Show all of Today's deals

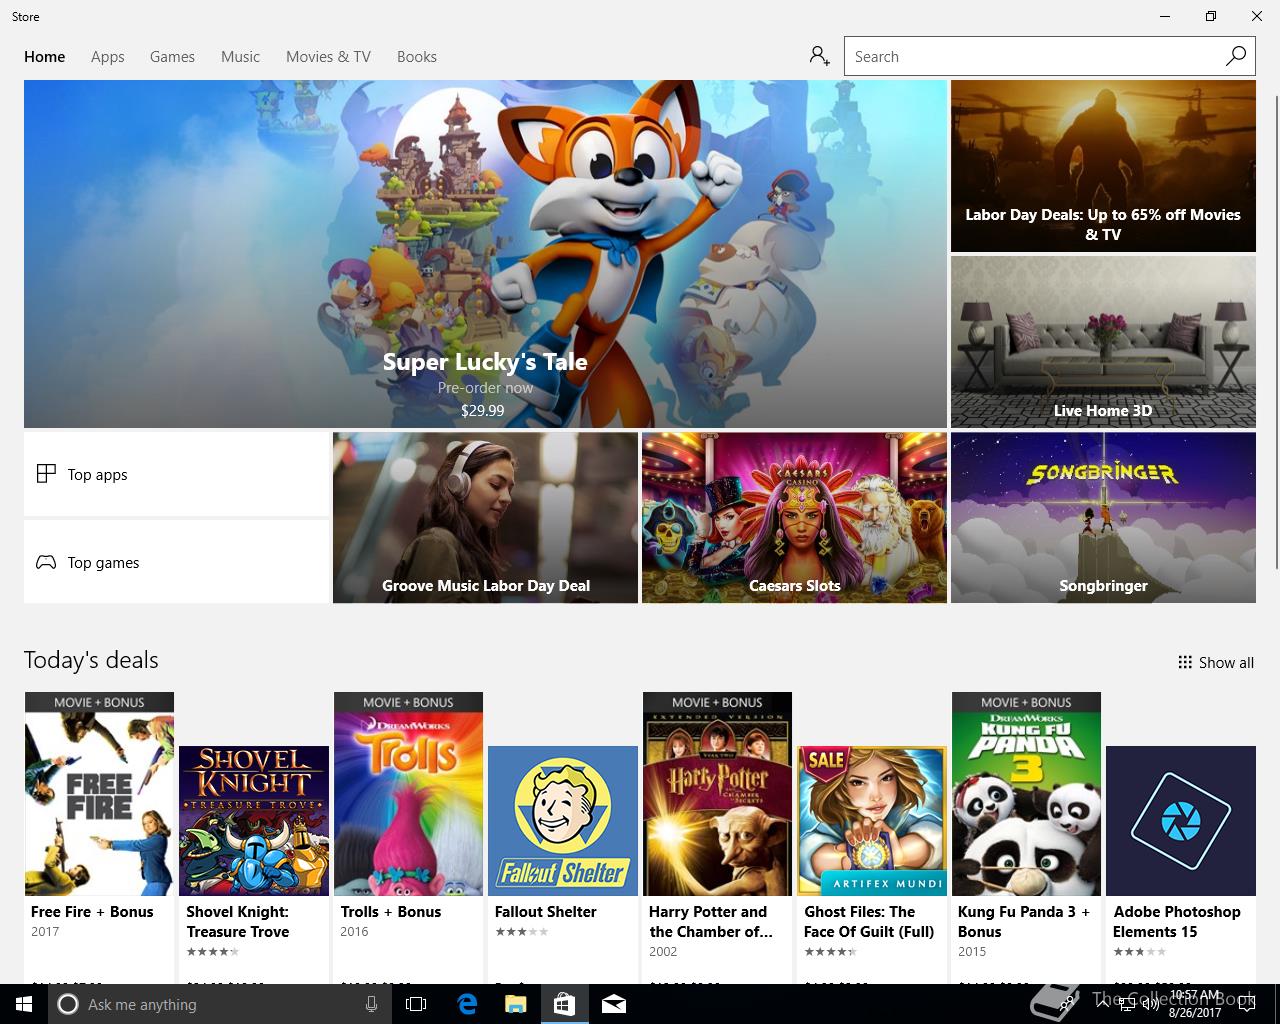pos(1216,662)
